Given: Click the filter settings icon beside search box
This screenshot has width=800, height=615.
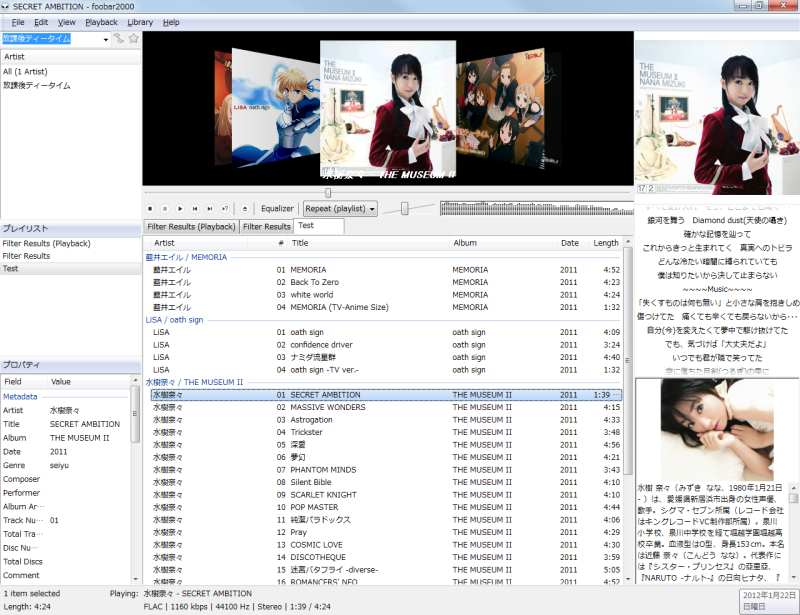Looking at the screenshot, I should point(119,38).
